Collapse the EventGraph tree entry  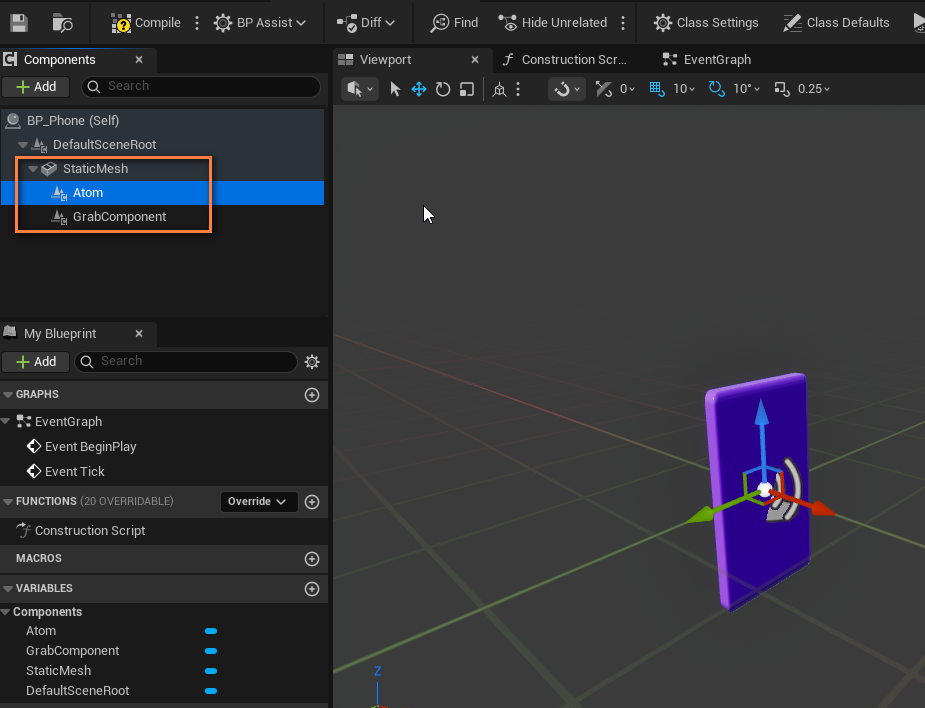6,421
